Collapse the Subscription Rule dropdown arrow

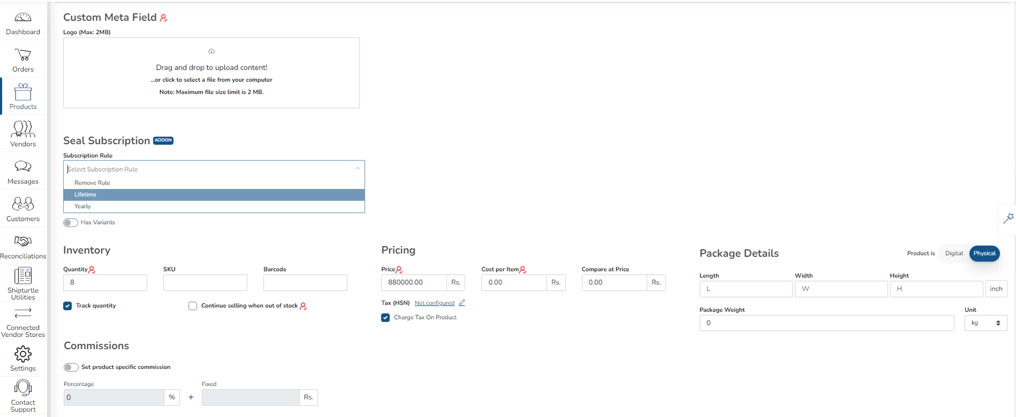coord(356,168)
